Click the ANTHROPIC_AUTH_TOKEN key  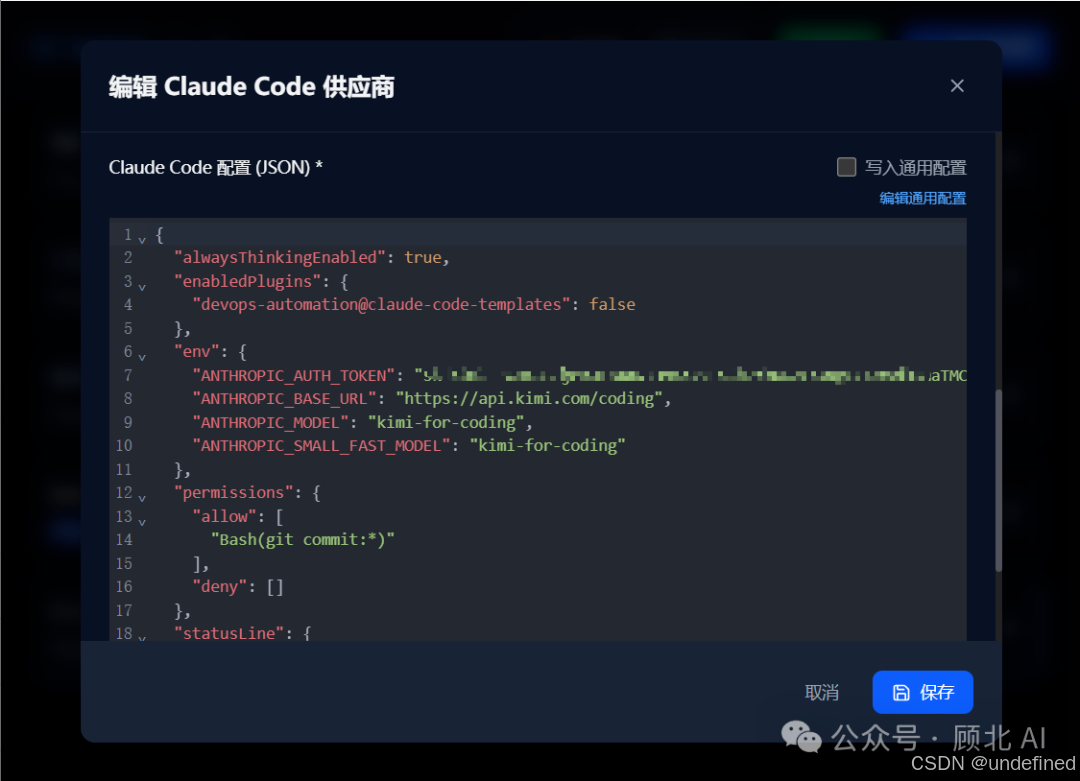(294, 375)
